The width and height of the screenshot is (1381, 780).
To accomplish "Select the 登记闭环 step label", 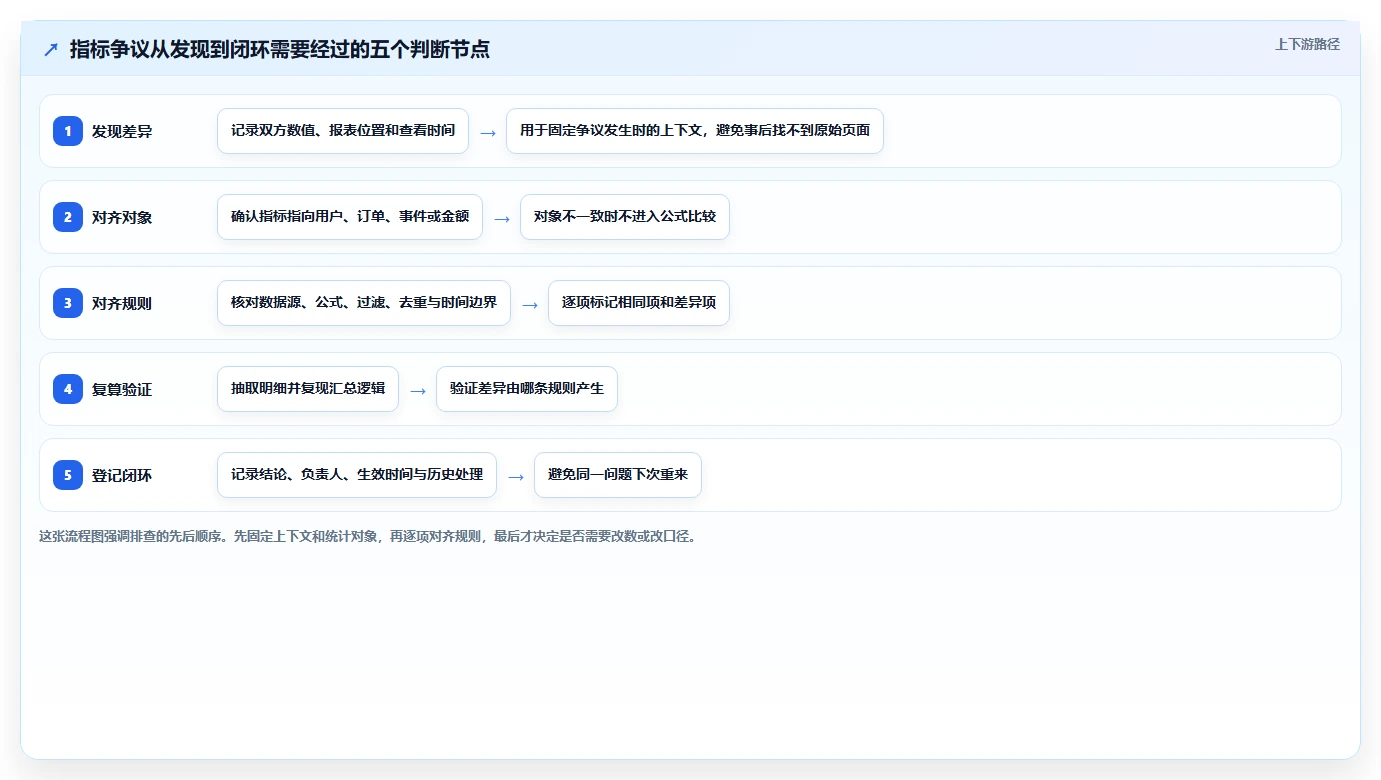I will (122, 475).
